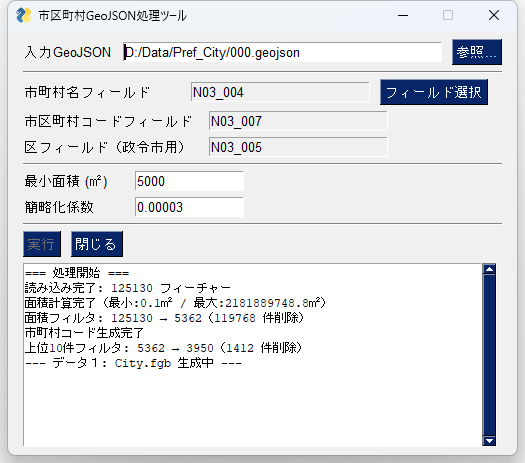Select the 区フィールド N03_005 box
525x463 pixels.
pos(298,147)
